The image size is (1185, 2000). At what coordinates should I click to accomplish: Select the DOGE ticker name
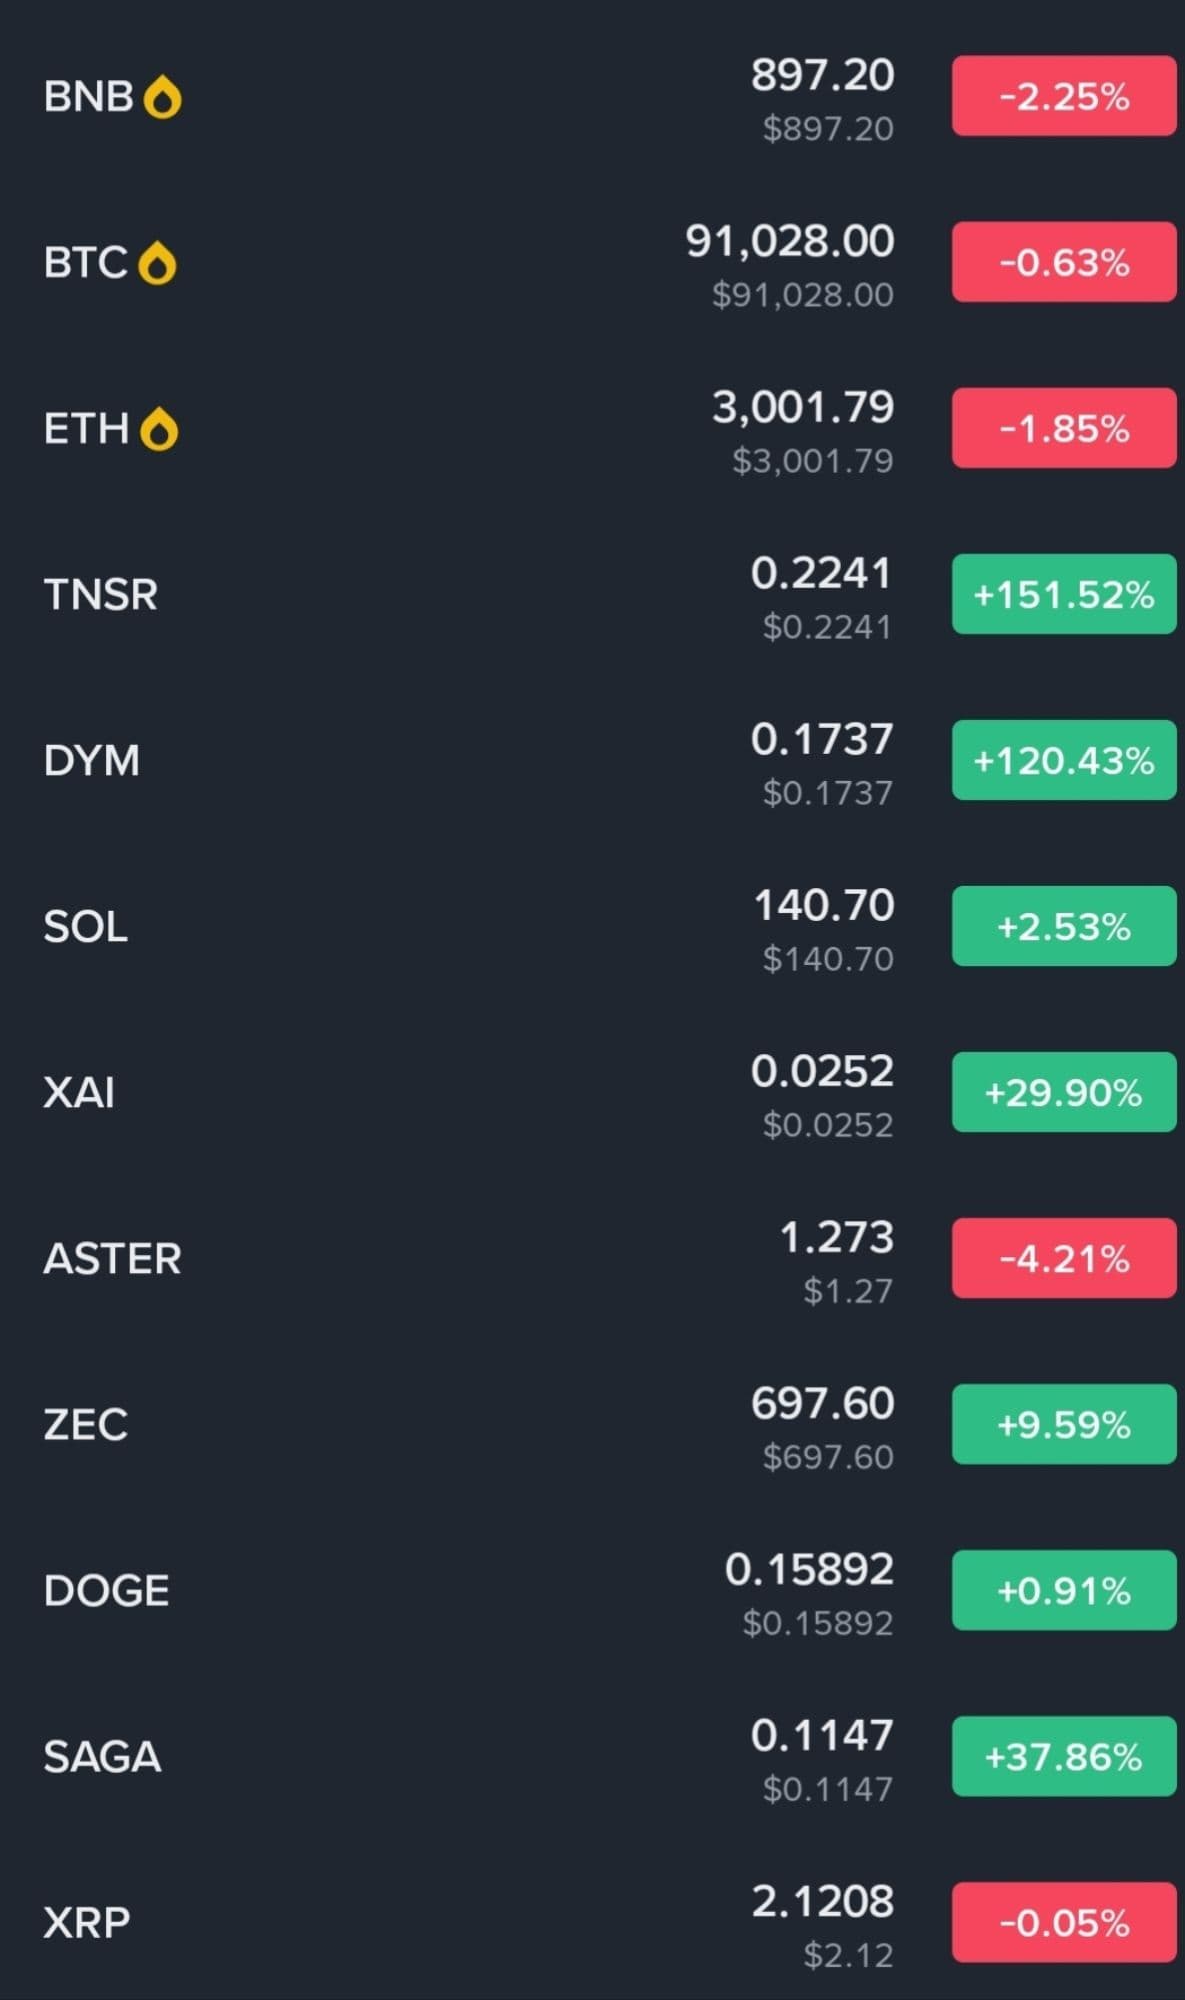click(106, 1590)
